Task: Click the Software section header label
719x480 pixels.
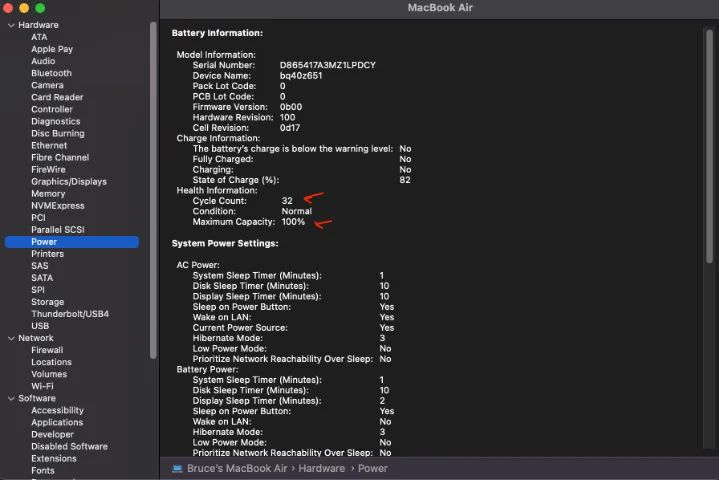Action: (37, 398)
